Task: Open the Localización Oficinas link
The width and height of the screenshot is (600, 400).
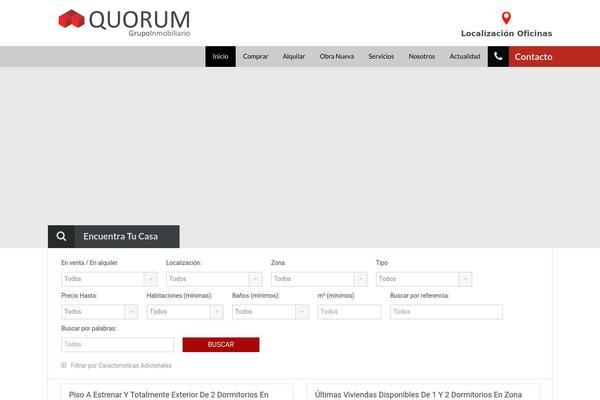Action: (x=506, y=34)
